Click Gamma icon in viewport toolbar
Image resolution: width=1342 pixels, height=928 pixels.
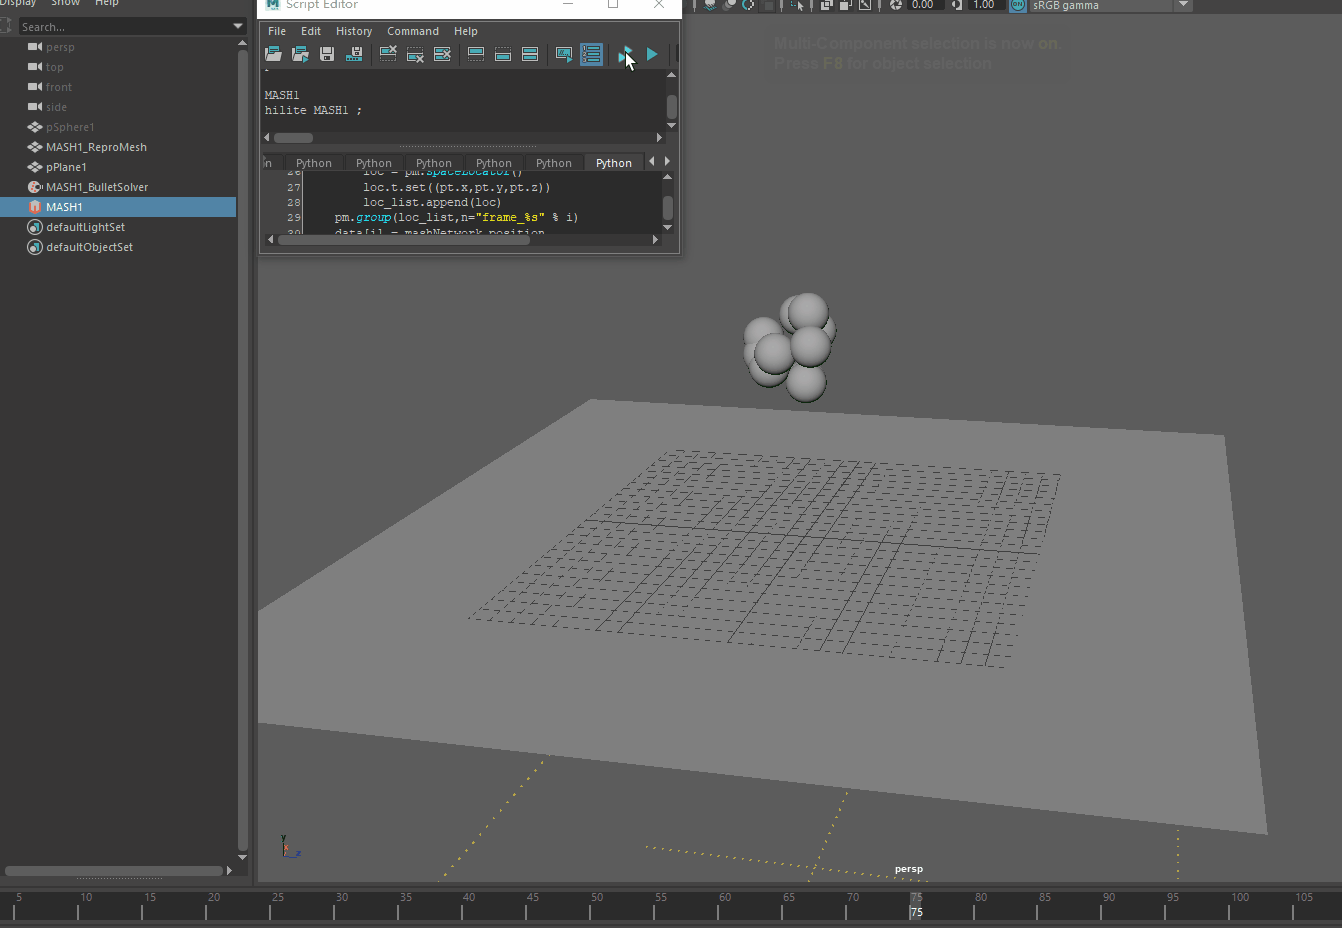[957, 5]
